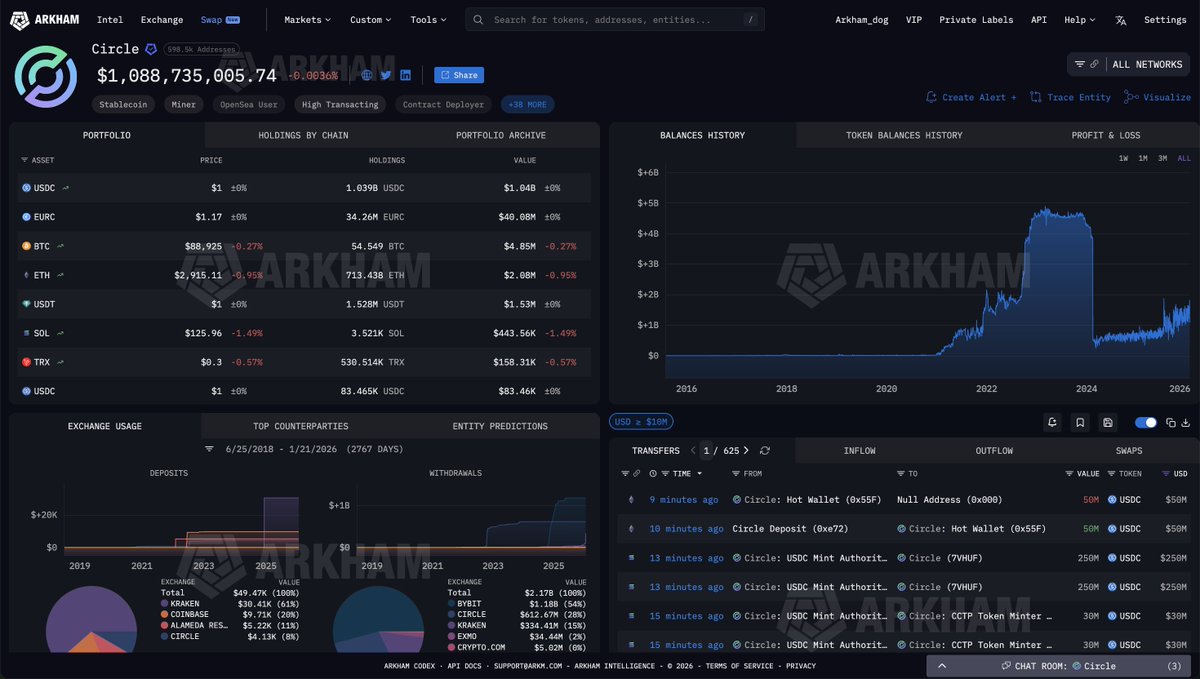Viewport: 1200px width, 679px height.
Task: Click the Asset column filter icon
Action: [24, 160]
